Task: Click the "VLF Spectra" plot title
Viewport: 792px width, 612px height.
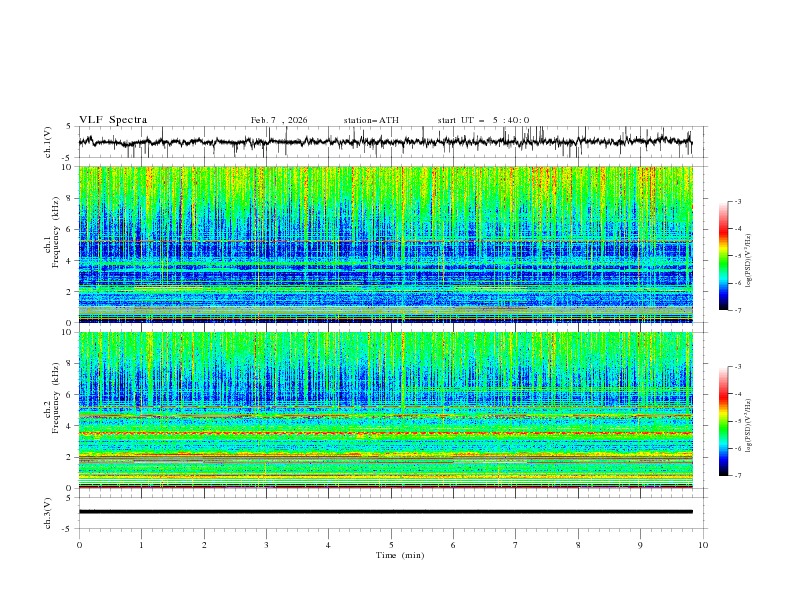Action: (113, 120)
